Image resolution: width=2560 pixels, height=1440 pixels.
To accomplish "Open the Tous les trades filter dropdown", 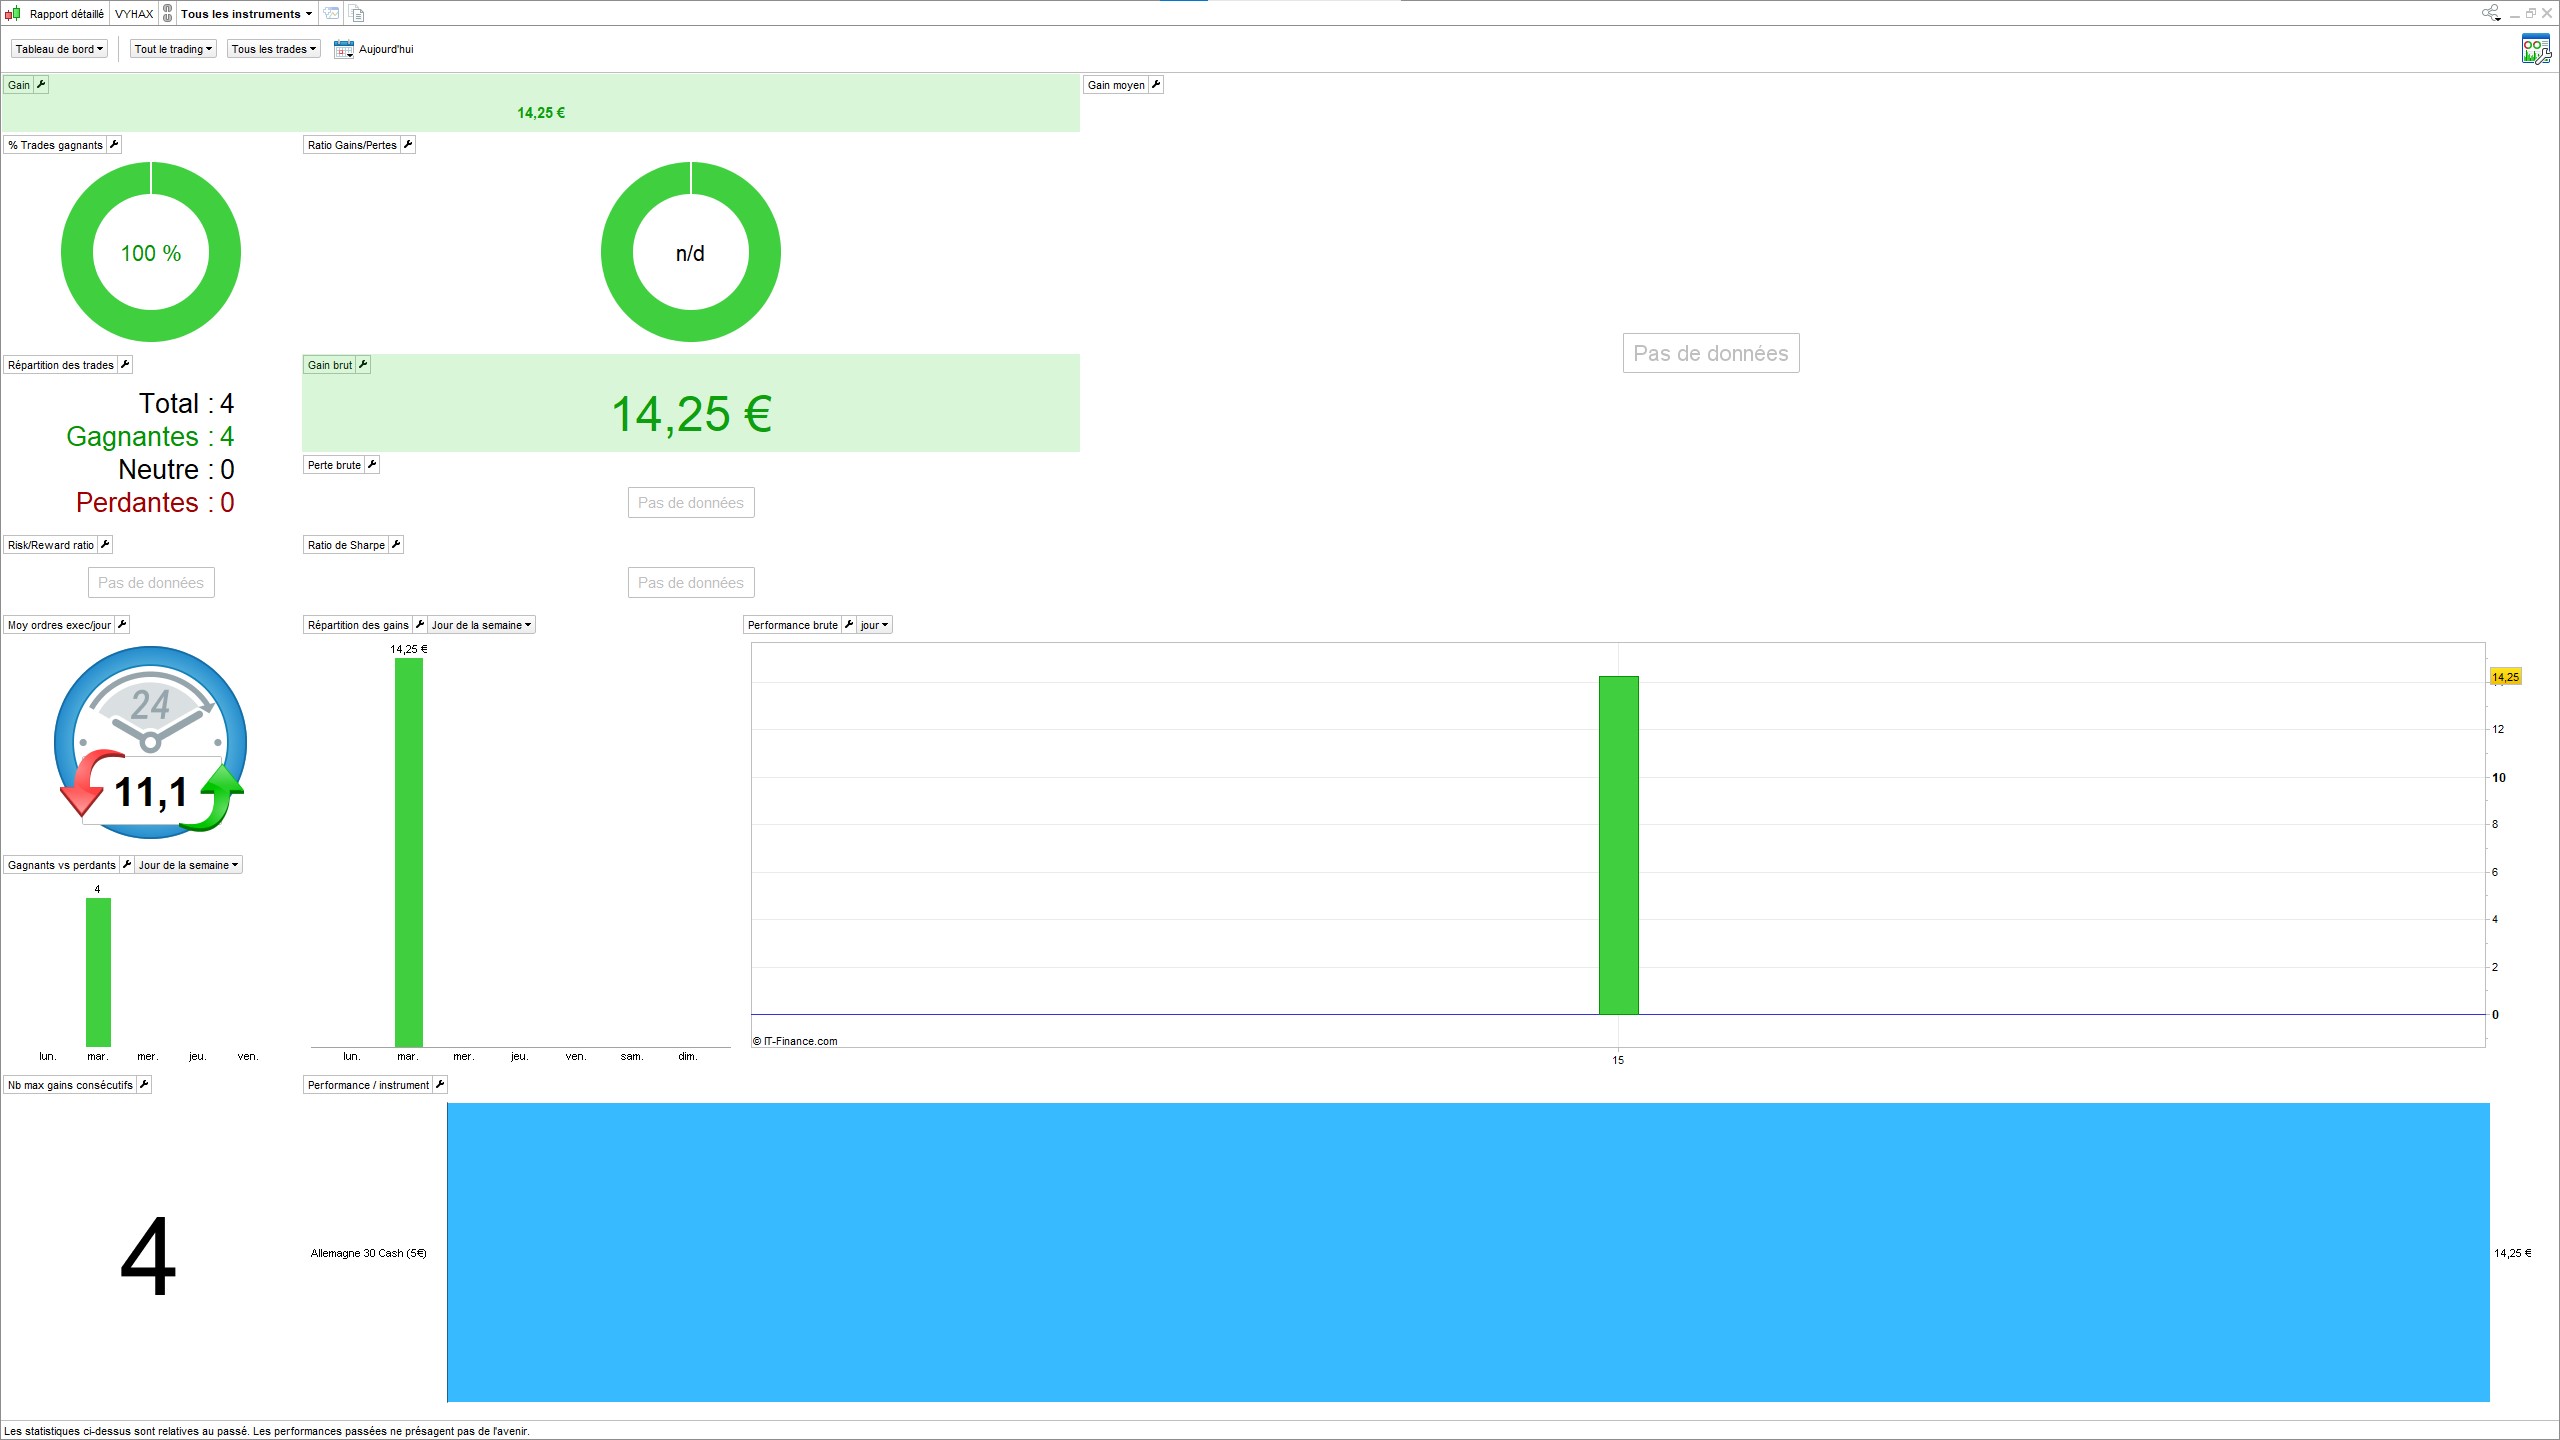I will click(274, 49).
